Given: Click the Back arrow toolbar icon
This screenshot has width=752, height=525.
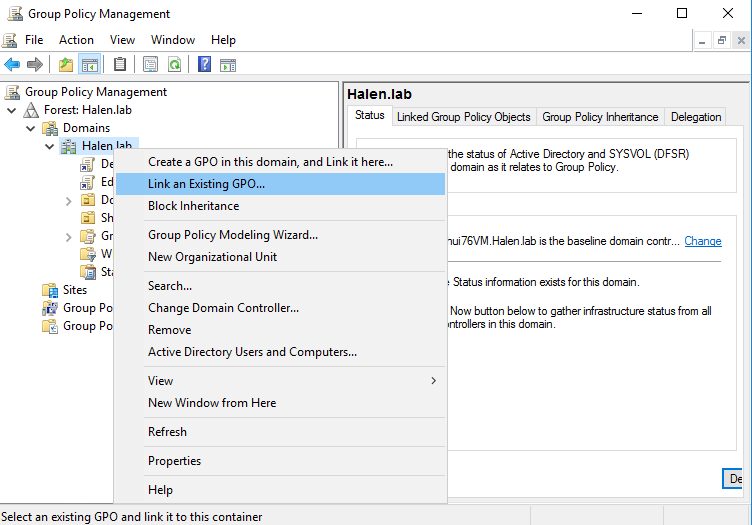Looking at the screenshot, I should coord(12,64).
